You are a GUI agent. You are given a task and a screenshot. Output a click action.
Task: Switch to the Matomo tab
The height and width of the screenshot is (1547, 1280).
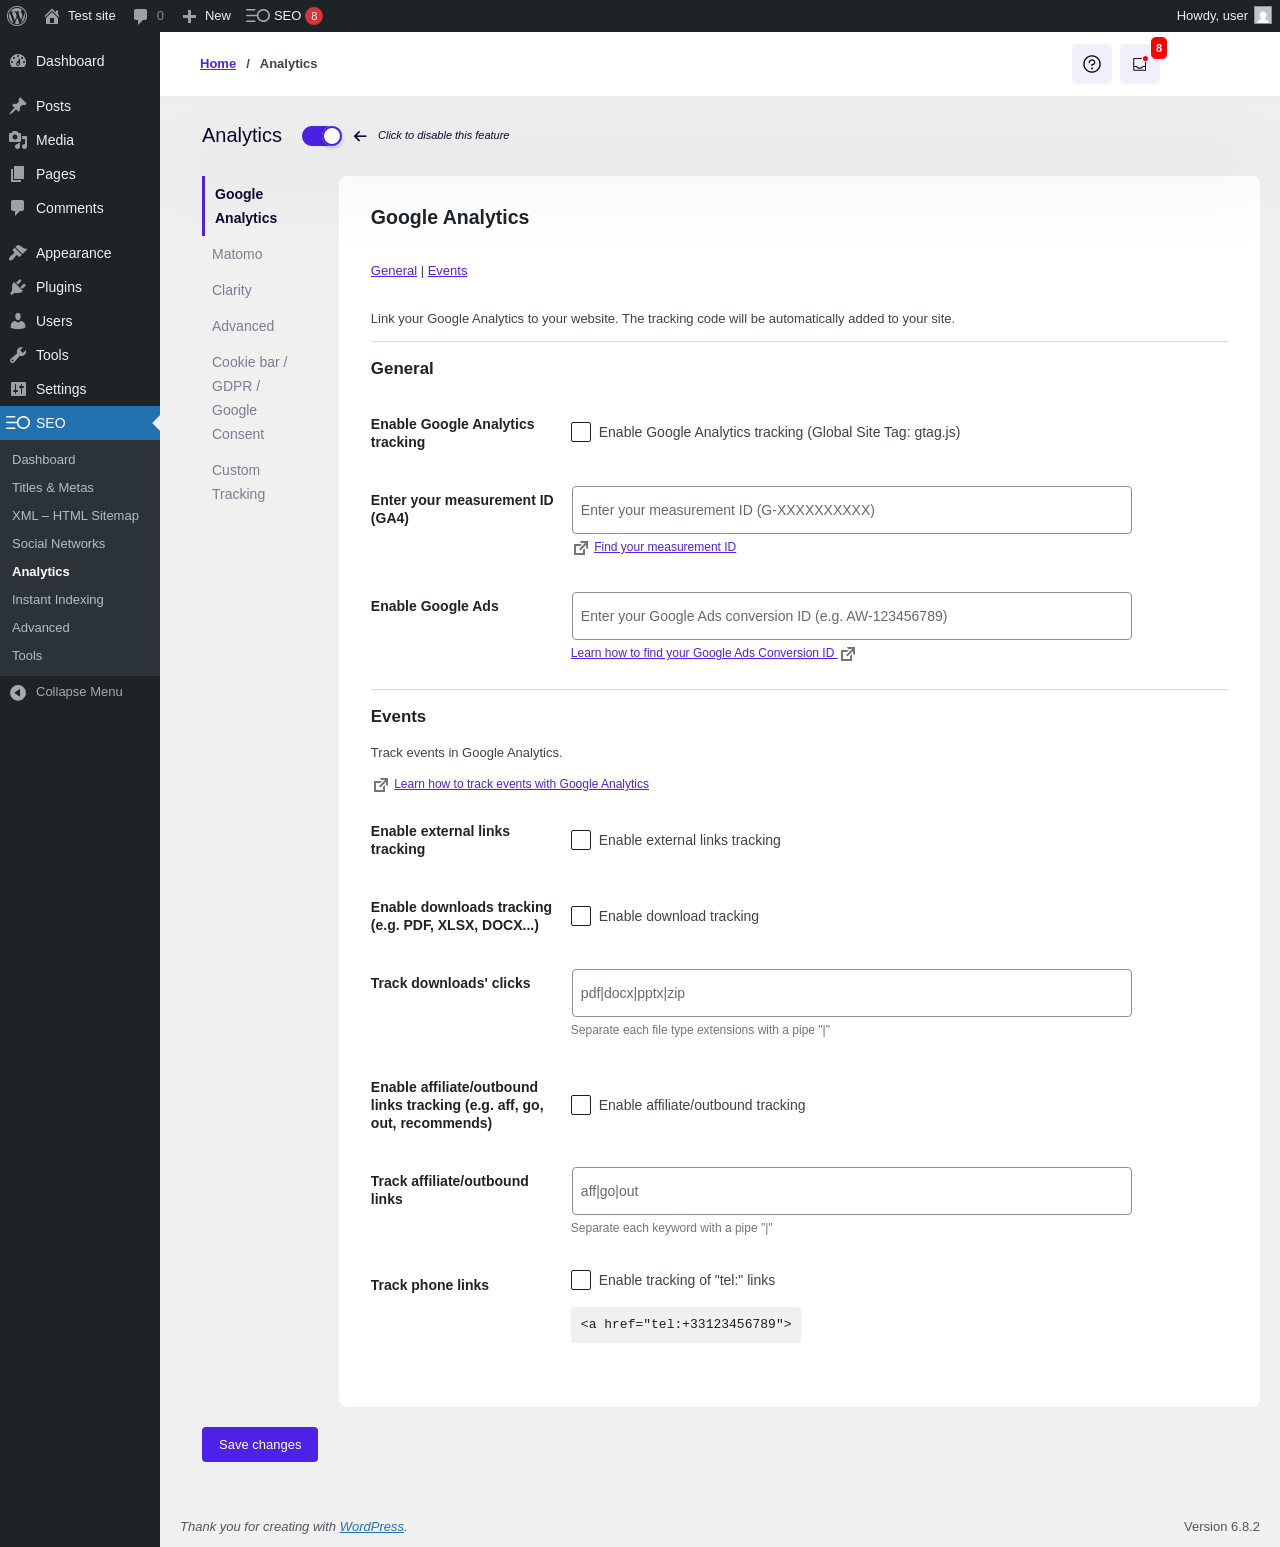click(237, 254)
